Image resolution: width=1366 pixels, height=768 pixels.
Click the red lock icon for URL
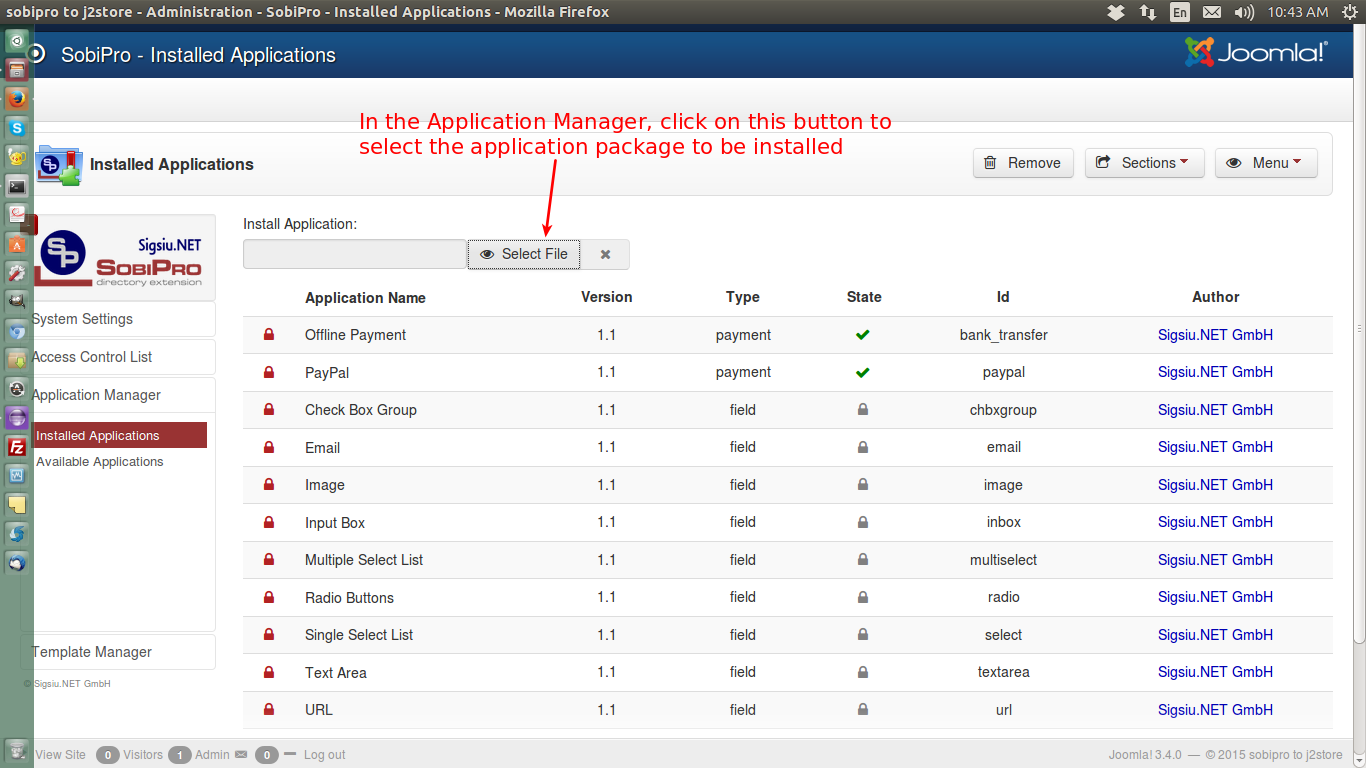pyautogui.click(x=269, y=710)
